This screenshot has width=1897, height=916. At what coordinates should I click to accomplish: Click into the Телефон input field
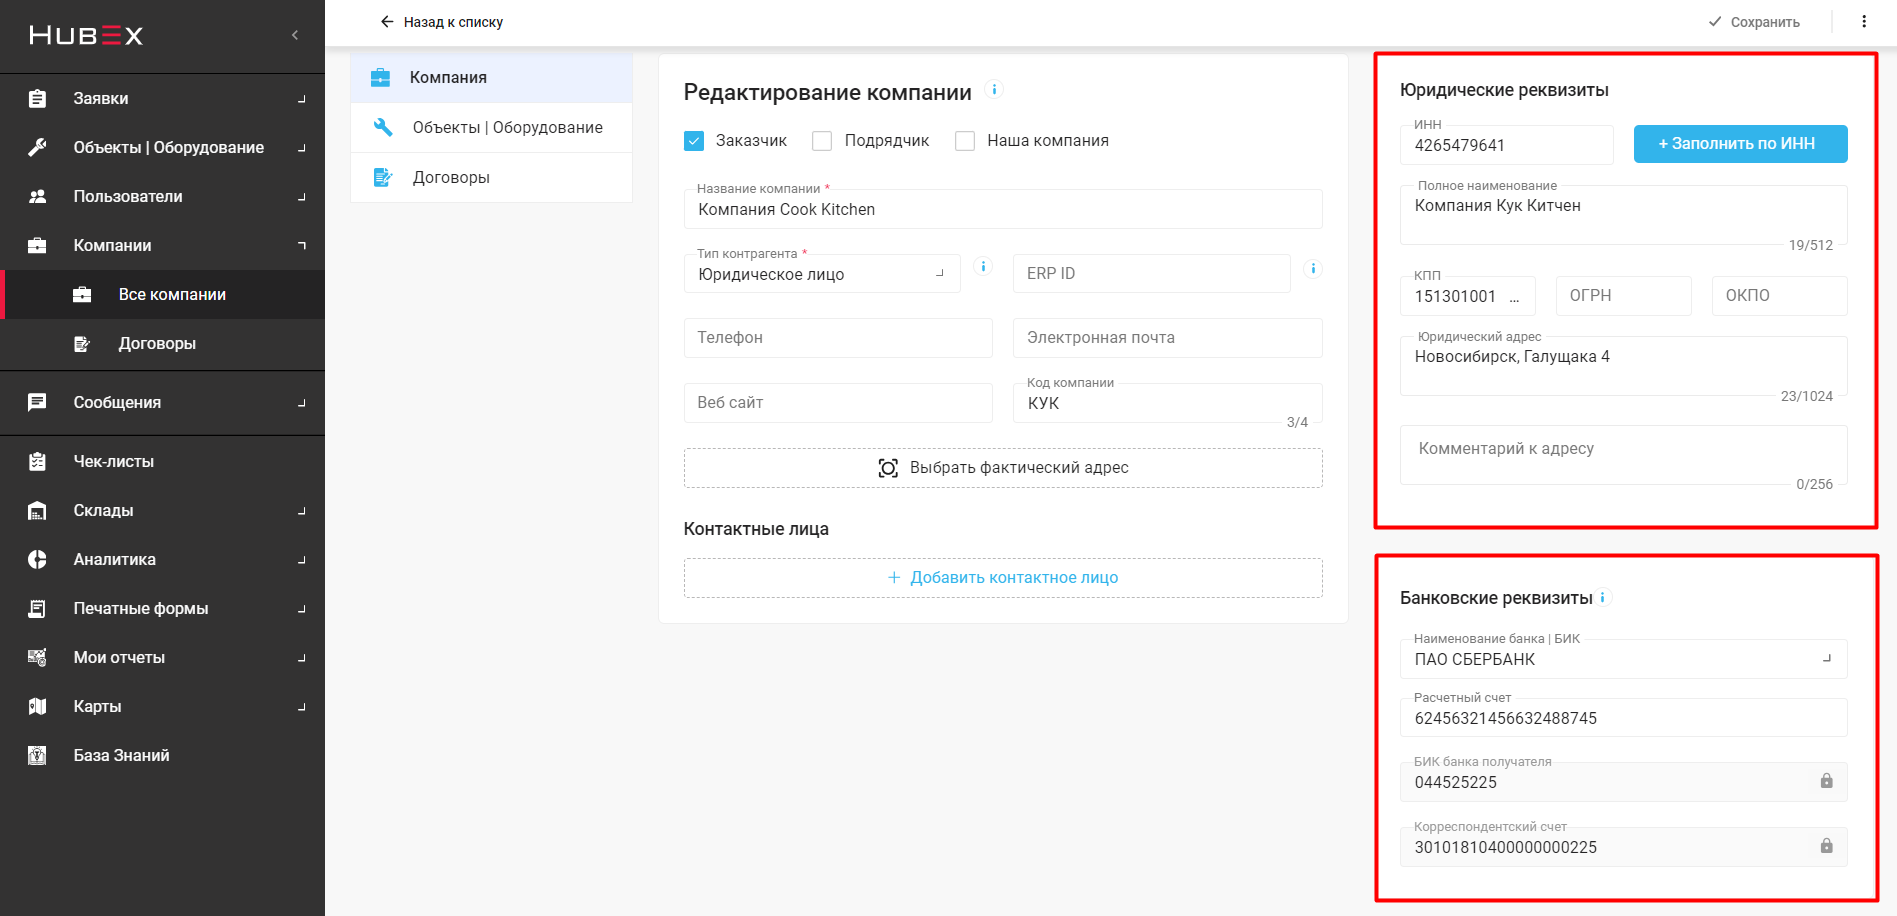(x=838, y=338)
